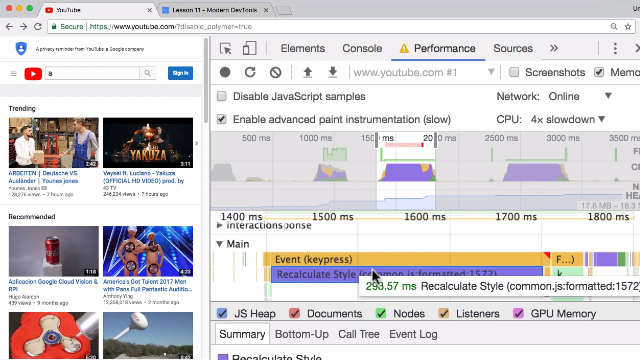640x360 pixels.
Task: Toggle the Listeners checkbox
Action: 444,313
